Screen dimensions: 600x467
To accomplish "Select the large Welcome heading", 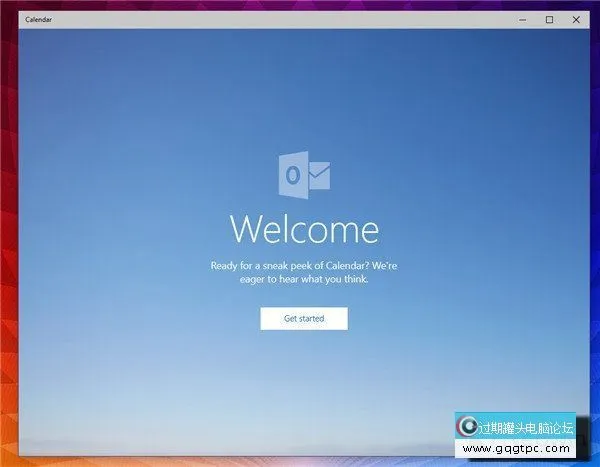I will coord(304,228).
